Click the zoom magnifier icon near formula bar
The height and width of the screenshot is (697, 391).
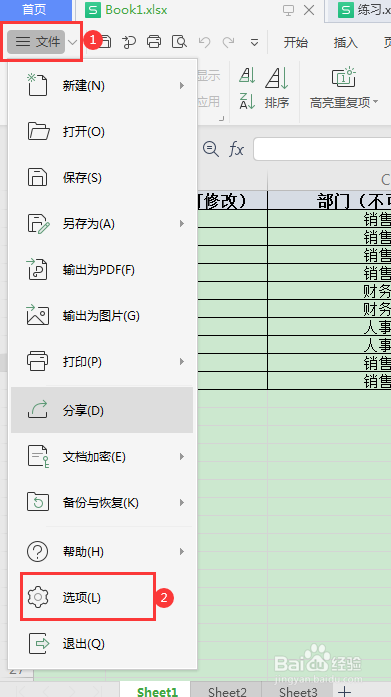[211, 149]
